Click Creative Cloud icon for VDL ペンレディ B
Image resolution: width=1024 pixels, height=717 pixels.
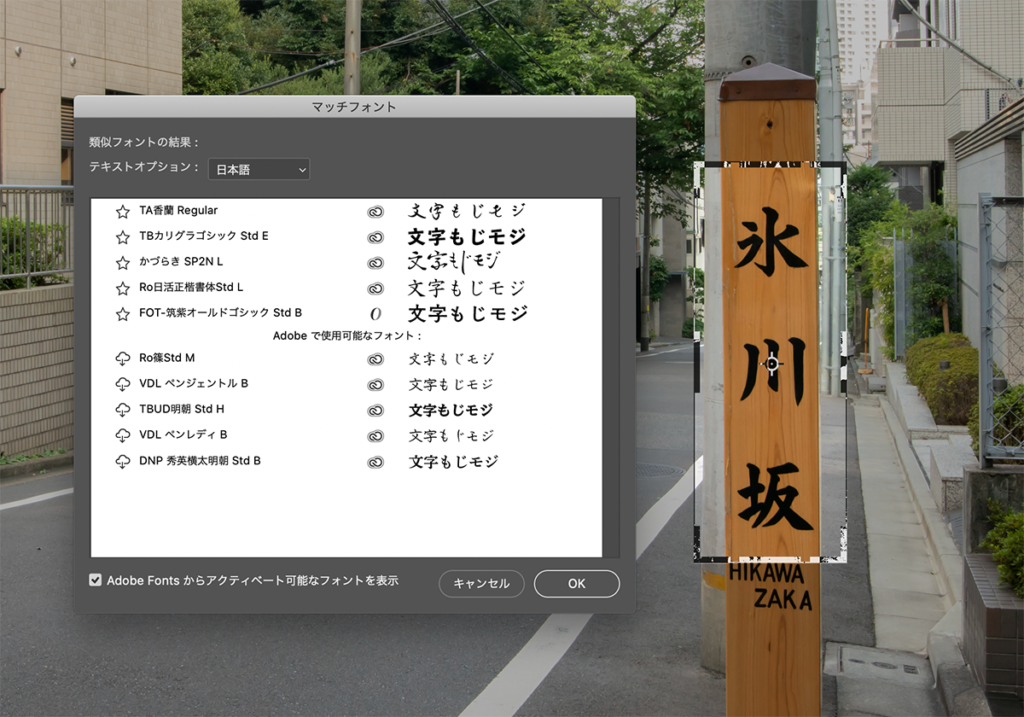[376, 436]
